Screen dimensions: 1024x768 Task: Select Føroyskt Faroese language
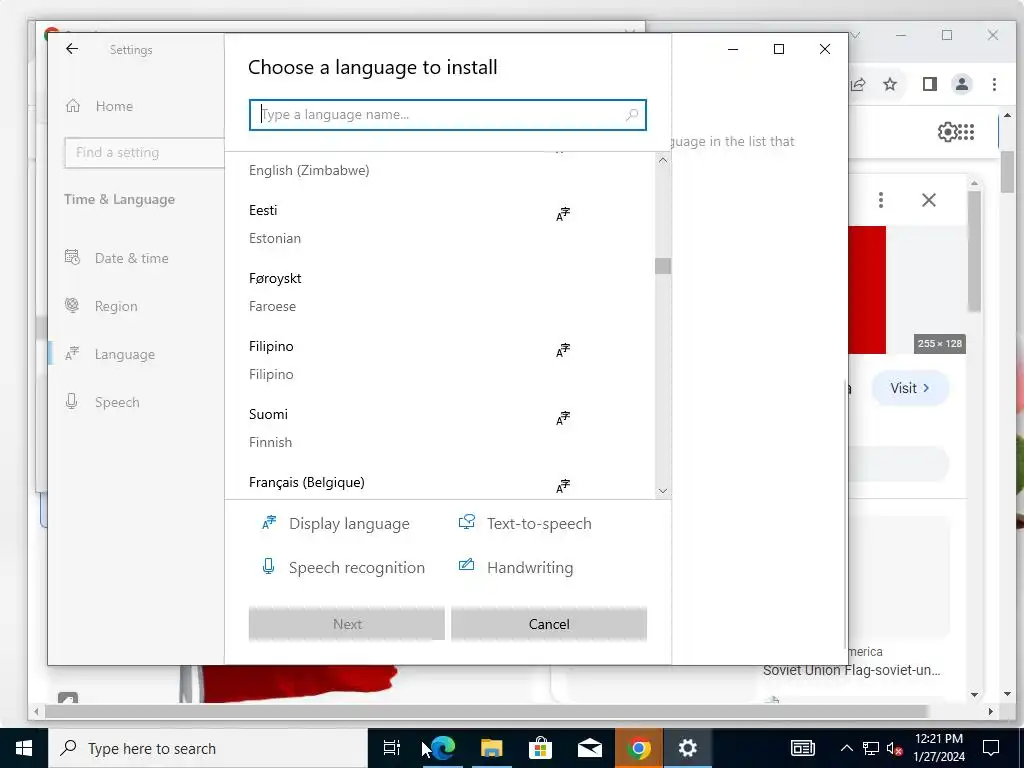pos(439,292)
